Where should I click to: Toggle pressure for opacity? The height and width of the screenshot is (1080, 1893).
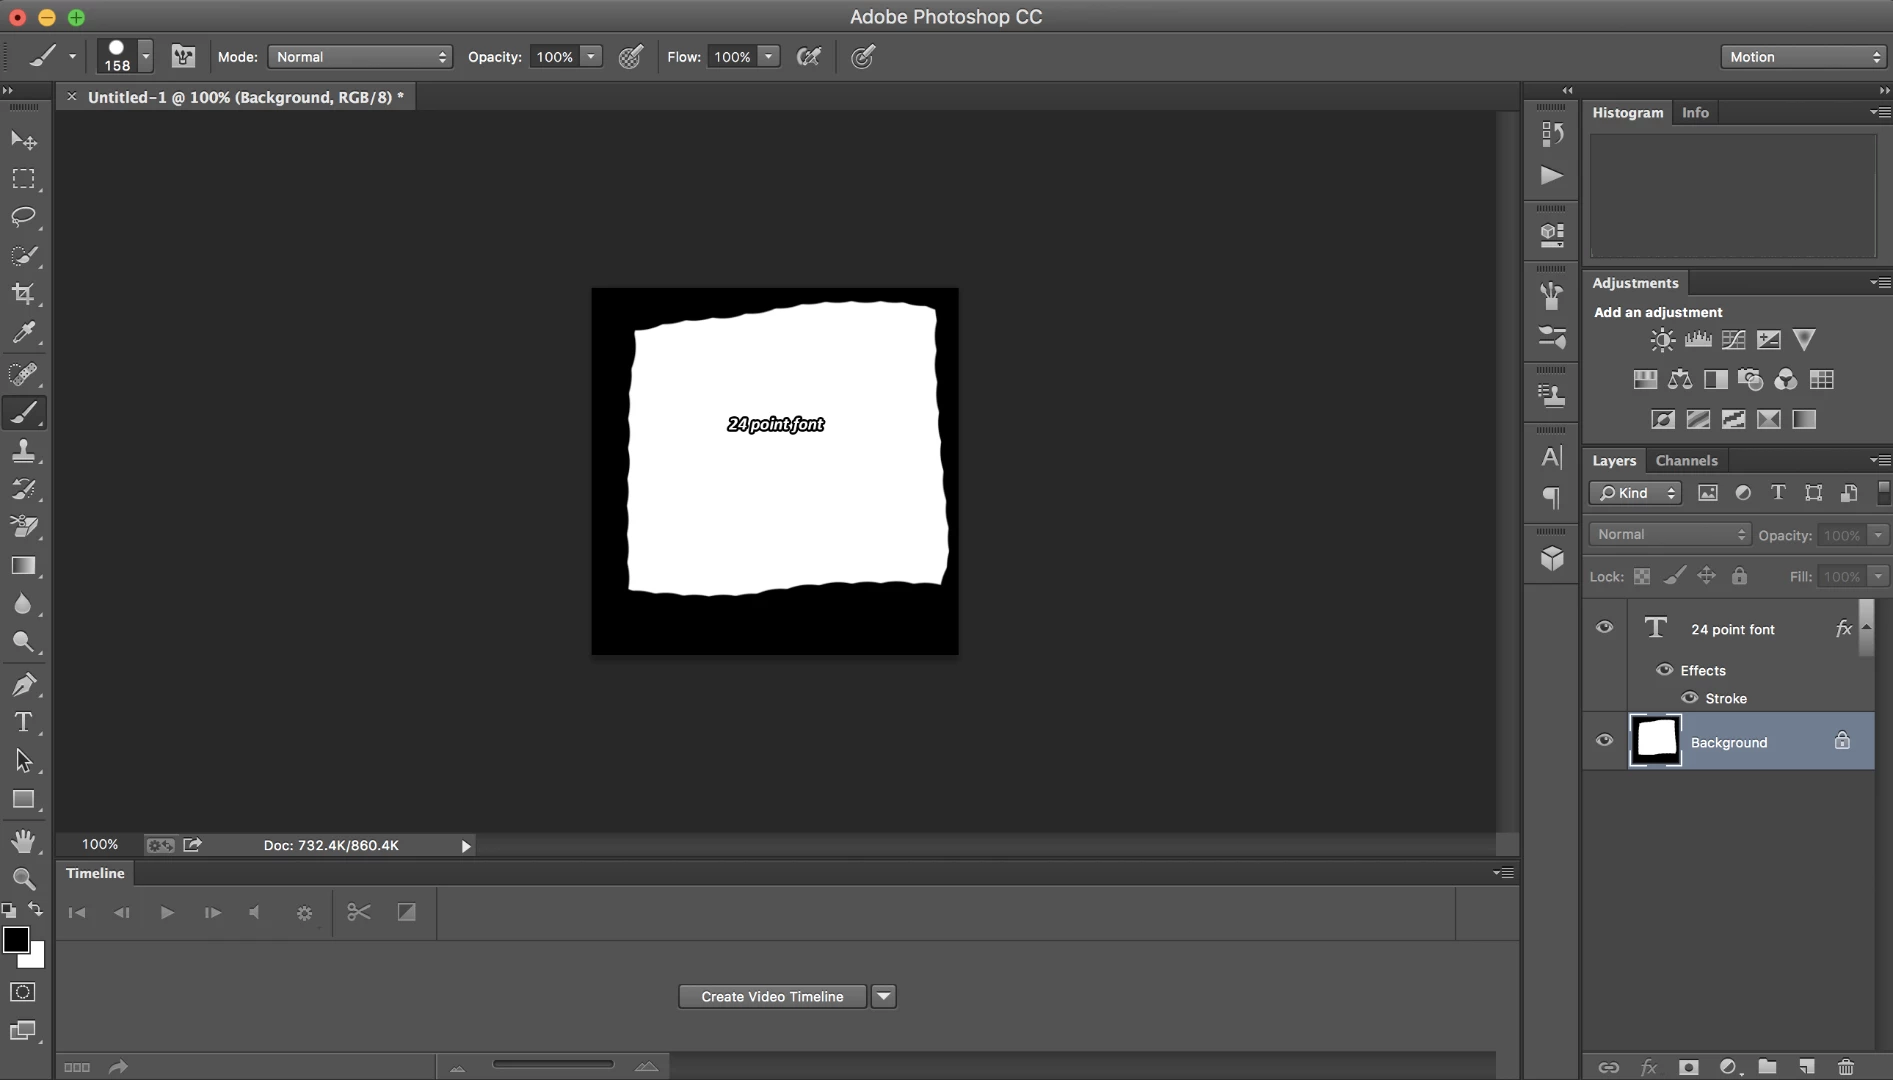[631, 57]
